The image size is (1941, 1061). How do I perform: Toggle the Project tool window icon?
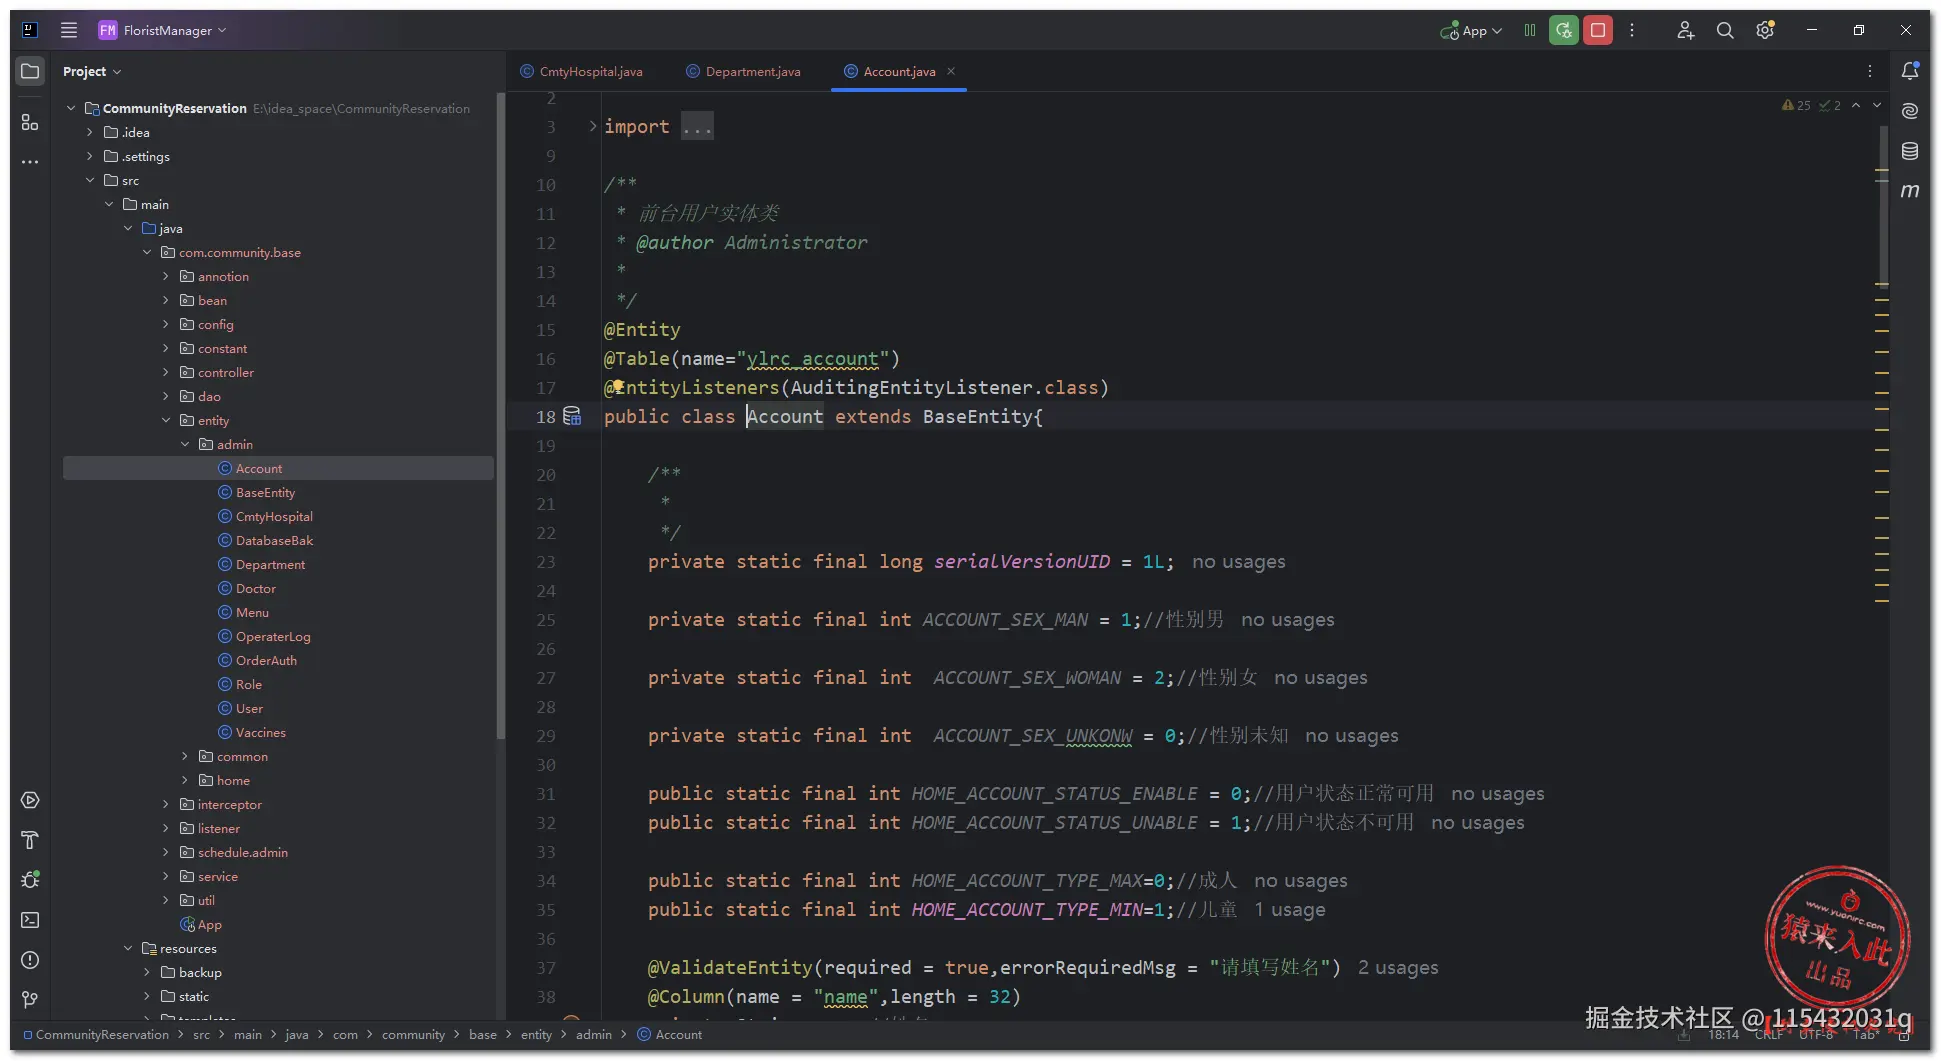30,71
